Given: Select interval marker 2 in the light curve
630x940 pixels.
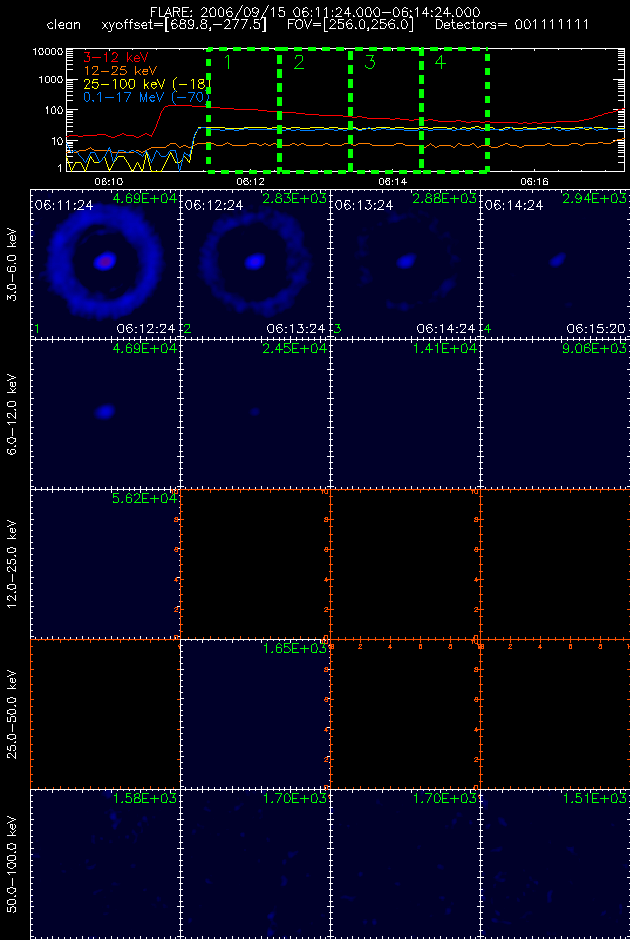Looking at the screenshot, I should (299, 62).
